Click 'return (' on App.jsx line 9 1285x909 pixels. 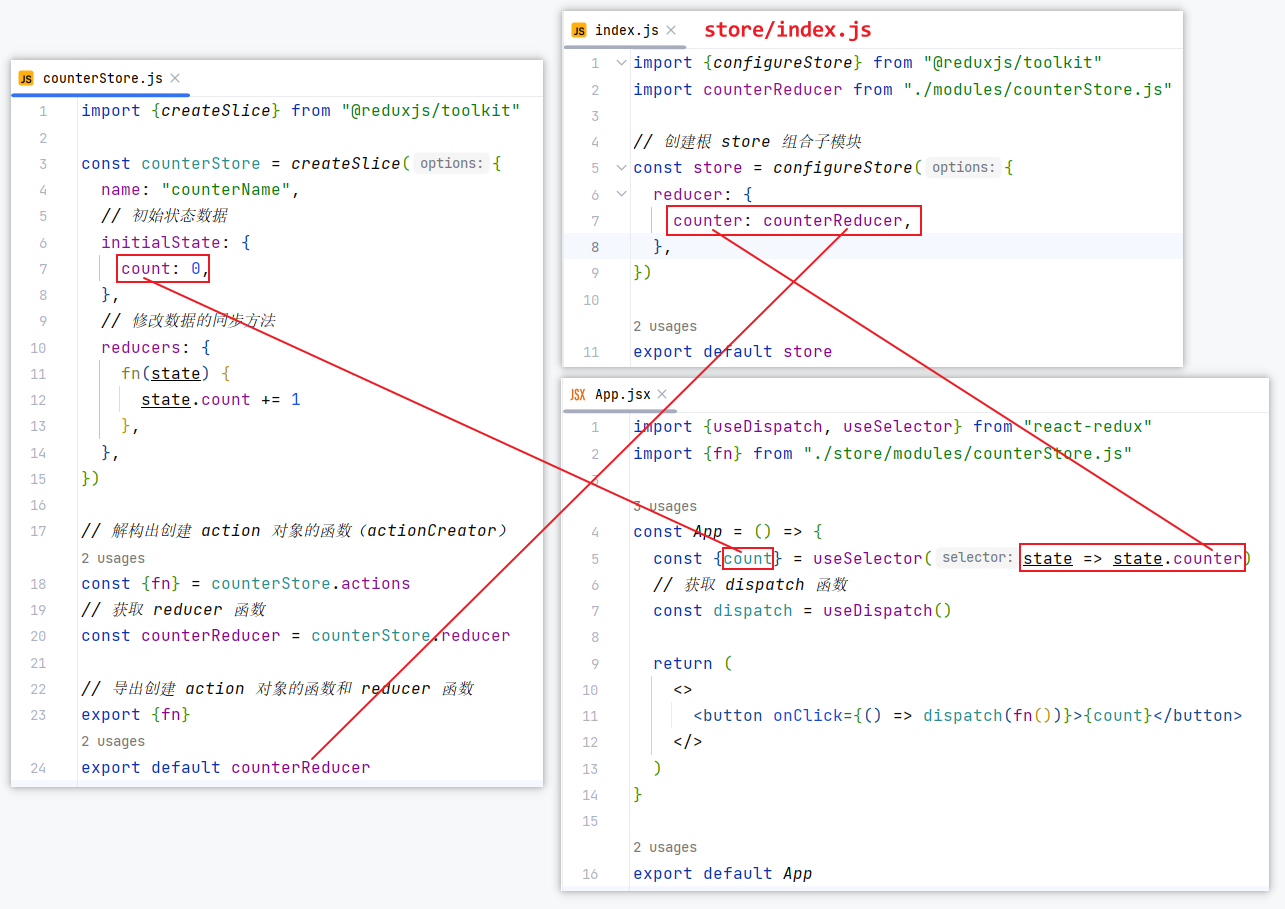(693, 664)
